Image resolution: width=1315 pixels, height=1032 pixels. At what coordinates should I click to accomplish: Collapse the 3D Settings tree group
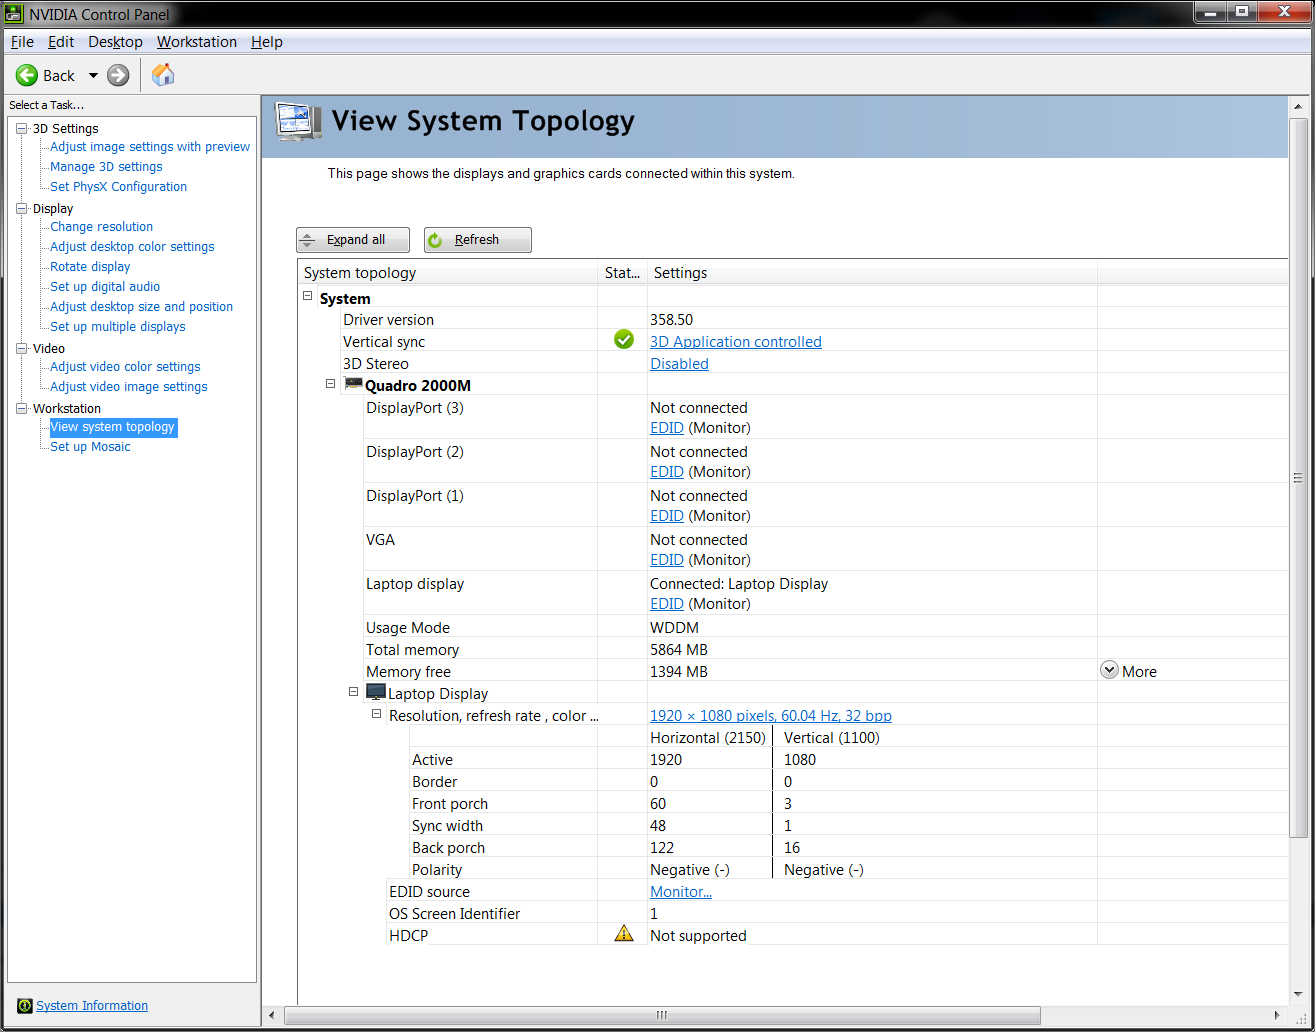pos(22,128)
